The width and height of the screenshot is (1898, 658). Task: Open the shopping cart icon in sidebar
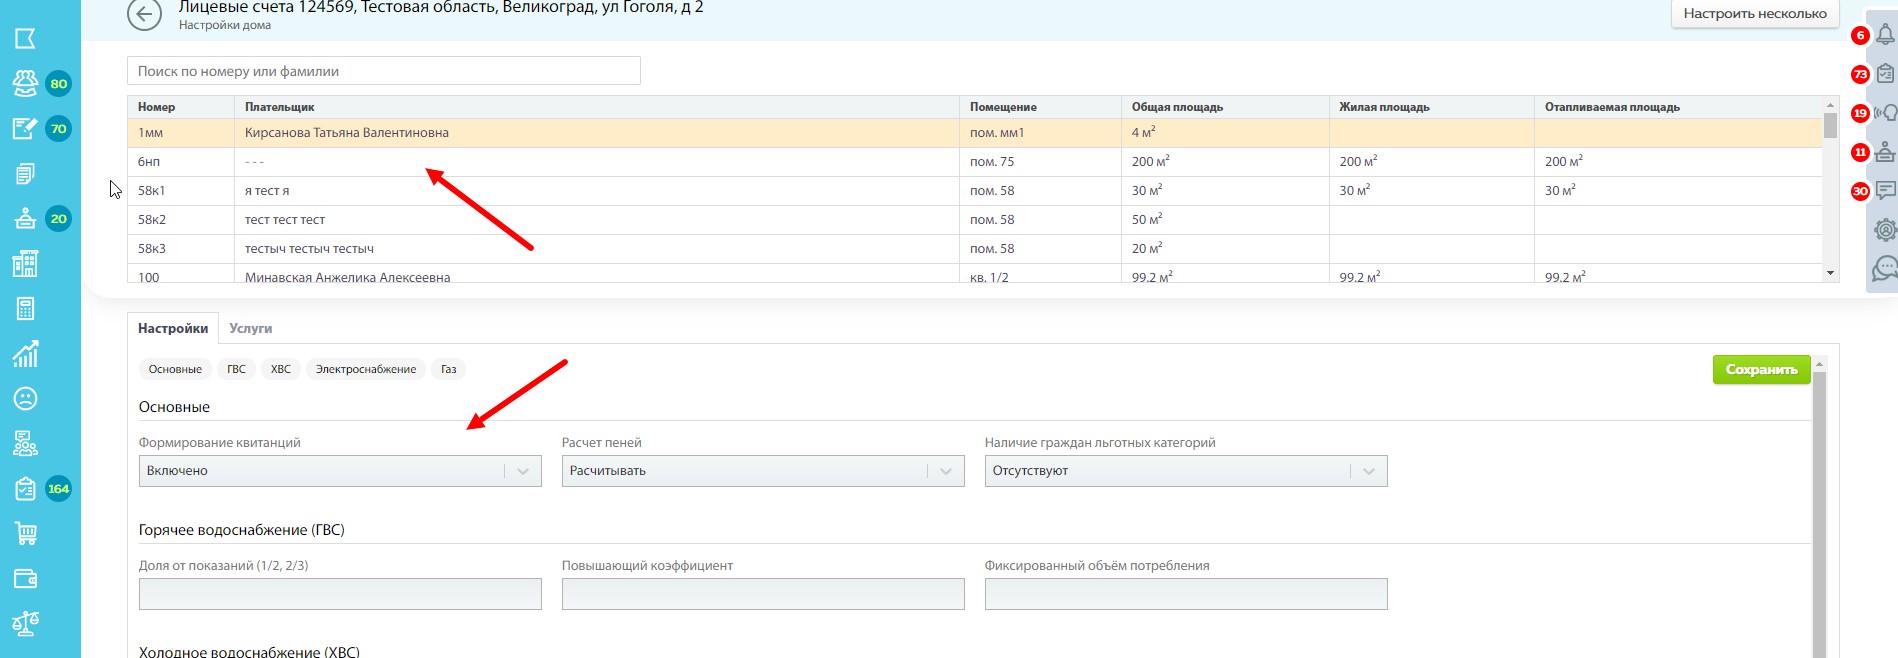(26, 534)
